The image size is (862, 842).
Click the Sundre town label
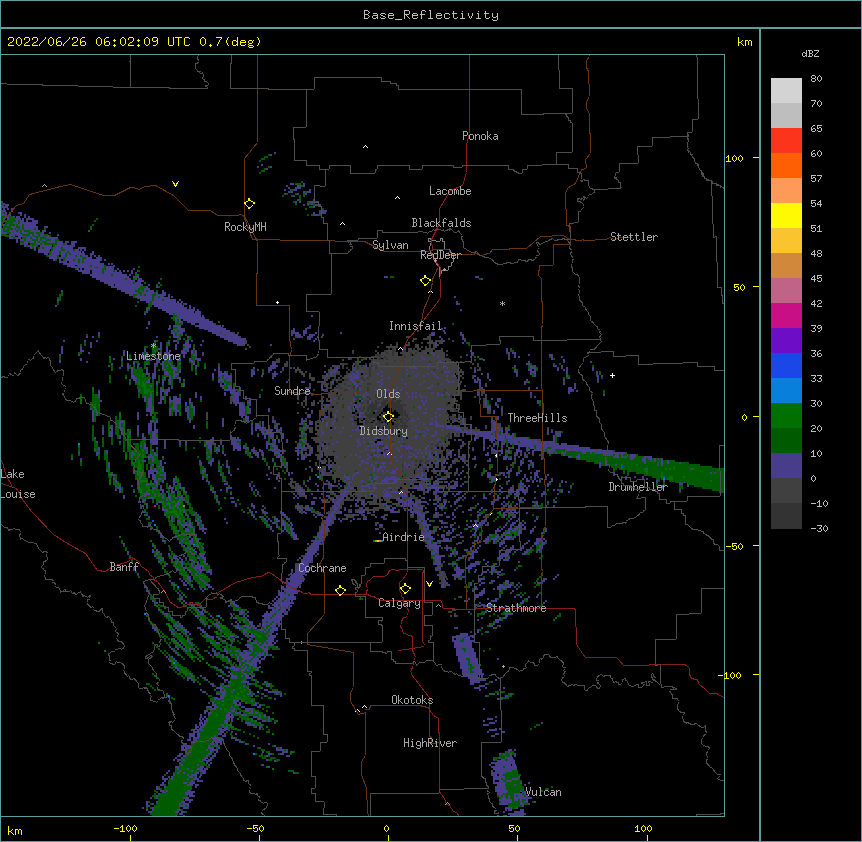click(292, 391)
